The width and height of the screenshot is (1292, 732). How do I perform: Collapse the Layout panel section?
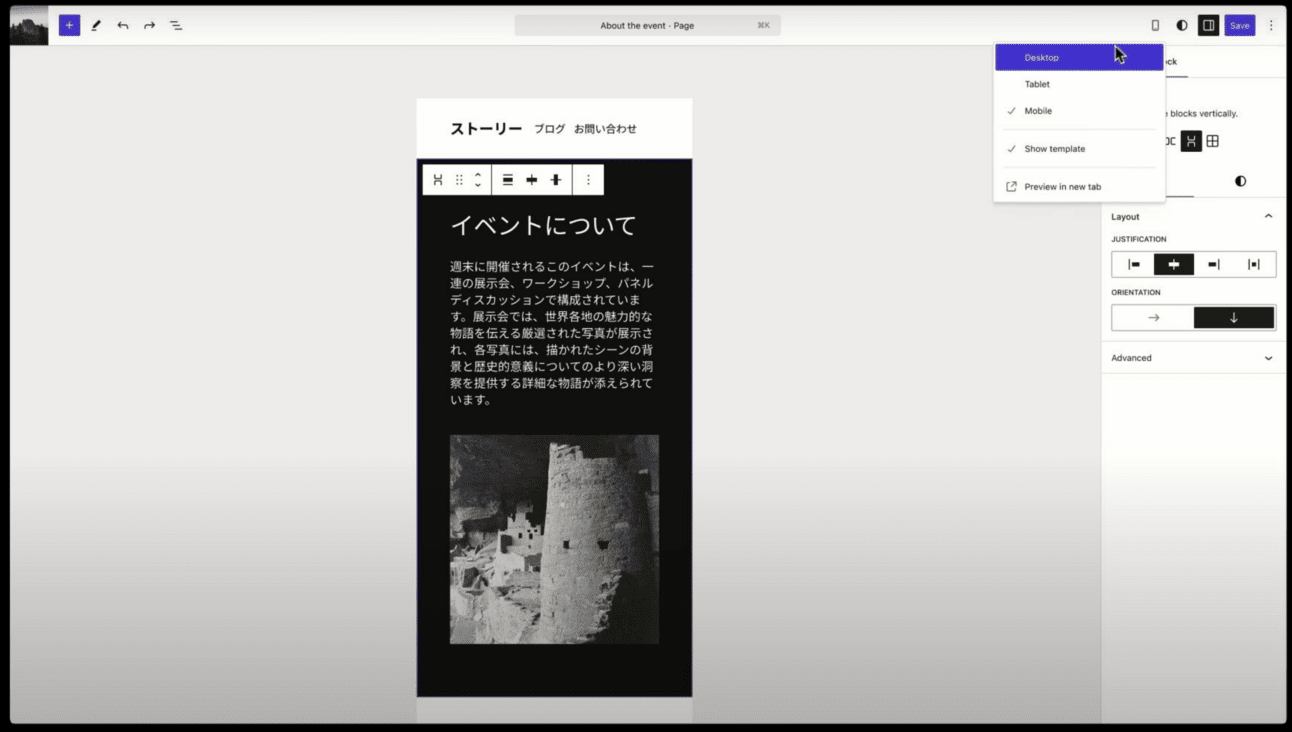[1193, 216]
